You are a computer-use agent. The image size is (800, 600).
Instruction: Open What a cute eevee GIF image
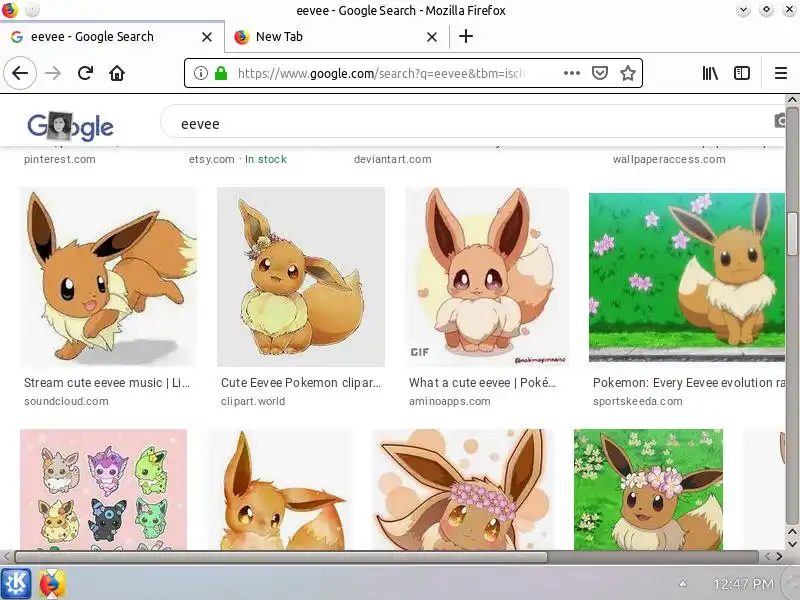[487, 277]
